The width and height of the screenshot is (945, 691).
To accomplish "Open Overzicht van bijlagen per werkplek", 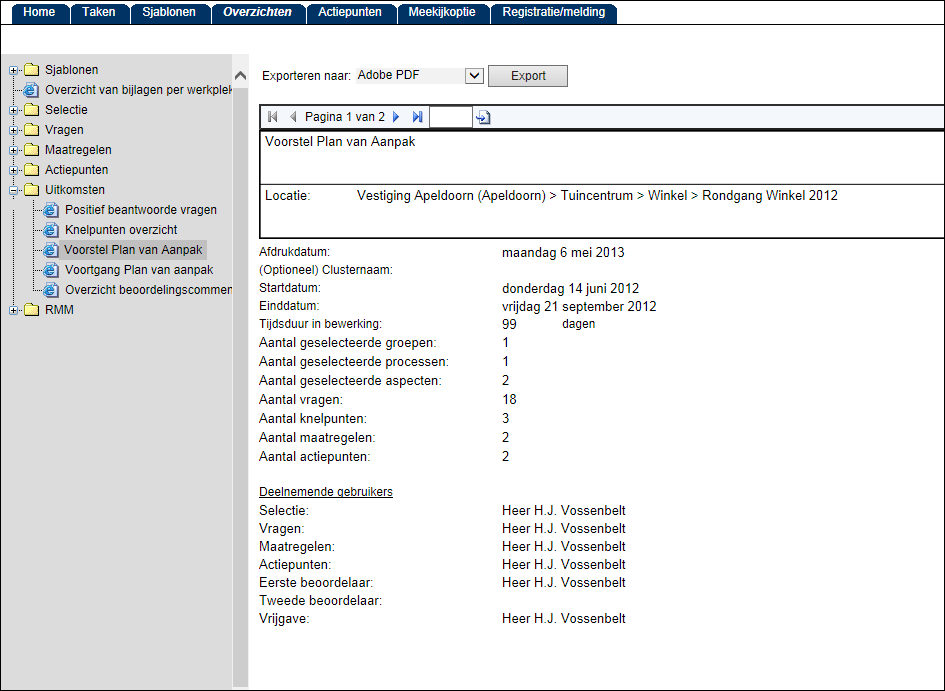I will pyautogui.click(x=138, y=90).
